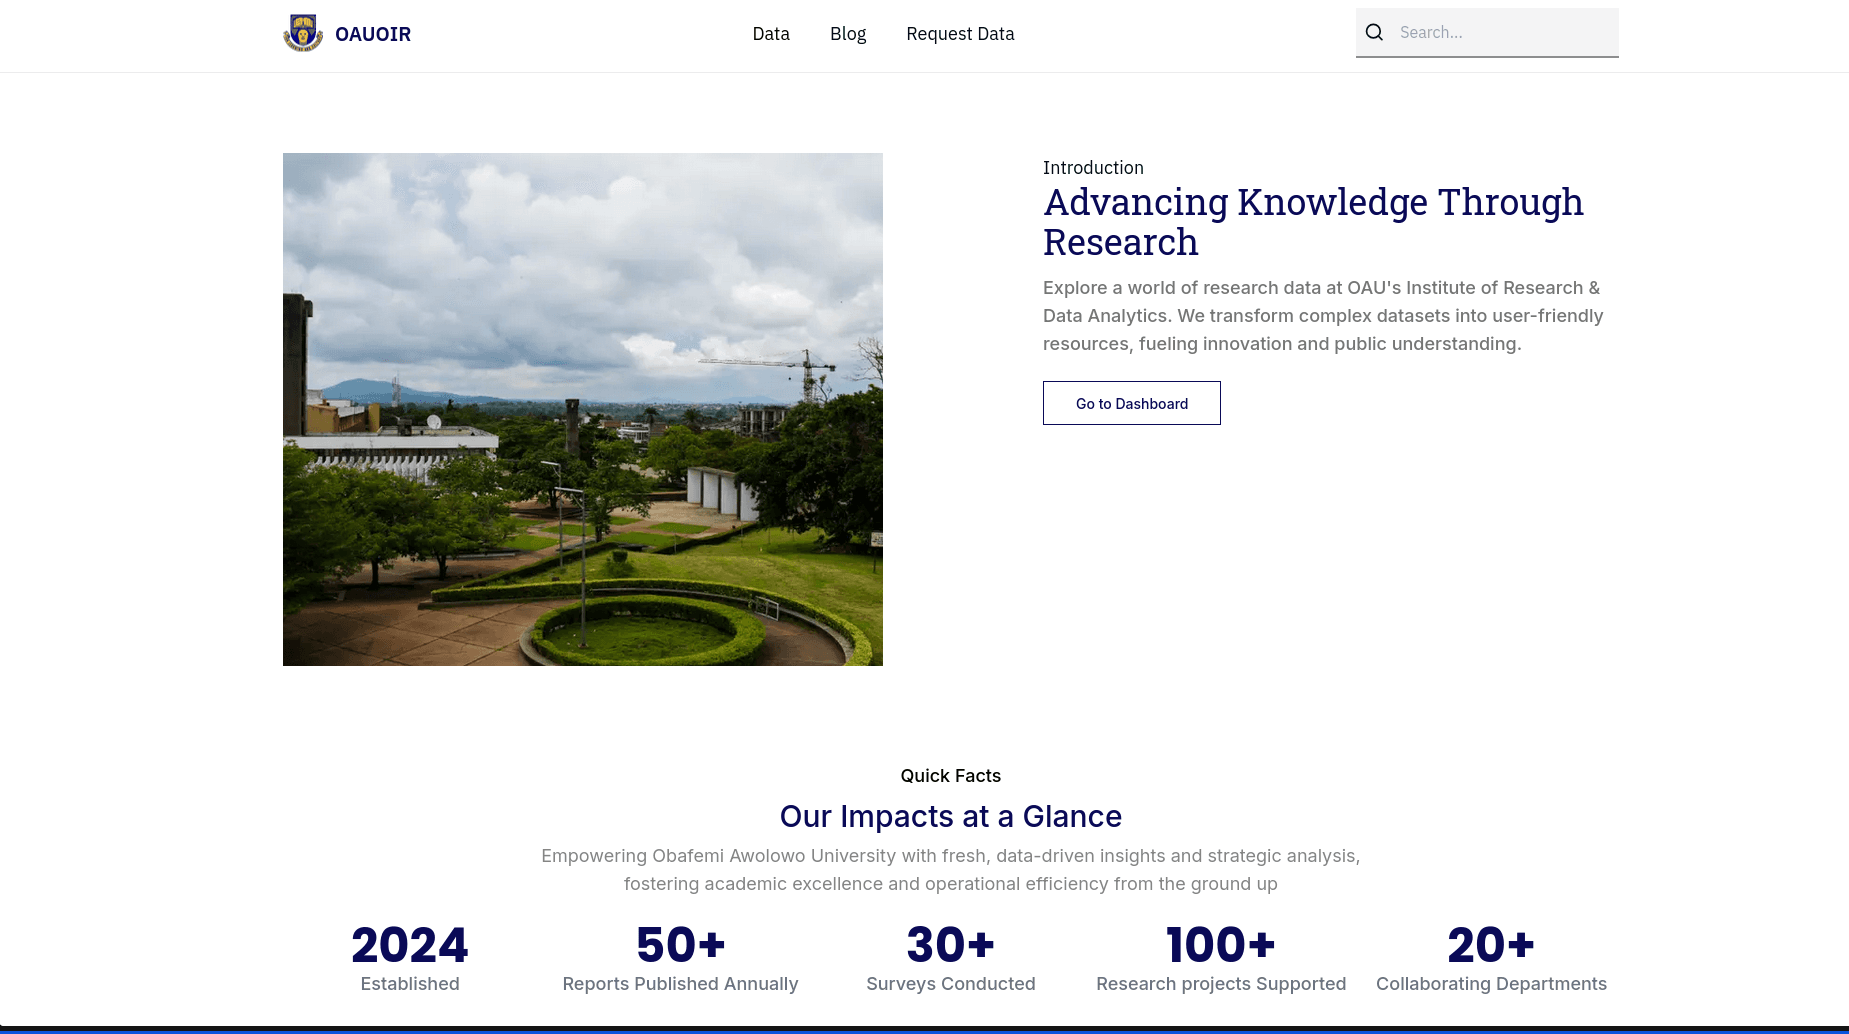Click the Our Impacts at a Glance heading
The image size is (1849, 1034).
tap(950, 817)
